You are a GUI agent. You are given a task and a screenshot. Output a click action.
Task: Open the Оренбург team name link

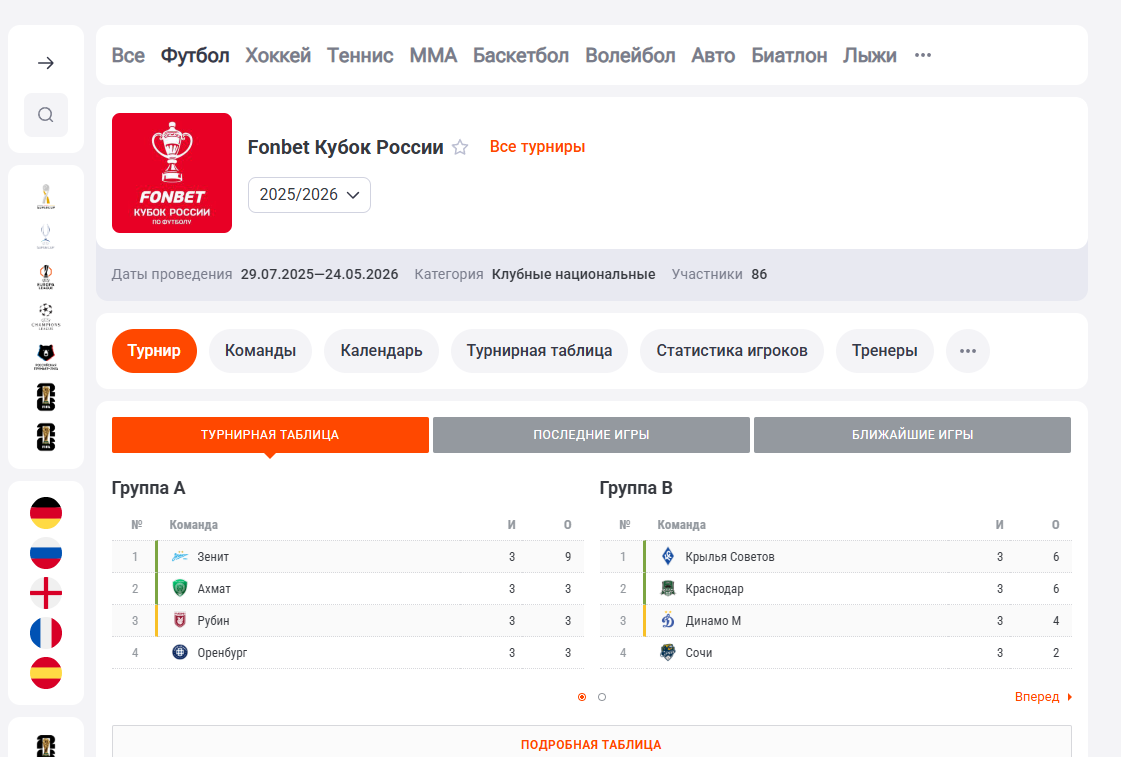222,653
